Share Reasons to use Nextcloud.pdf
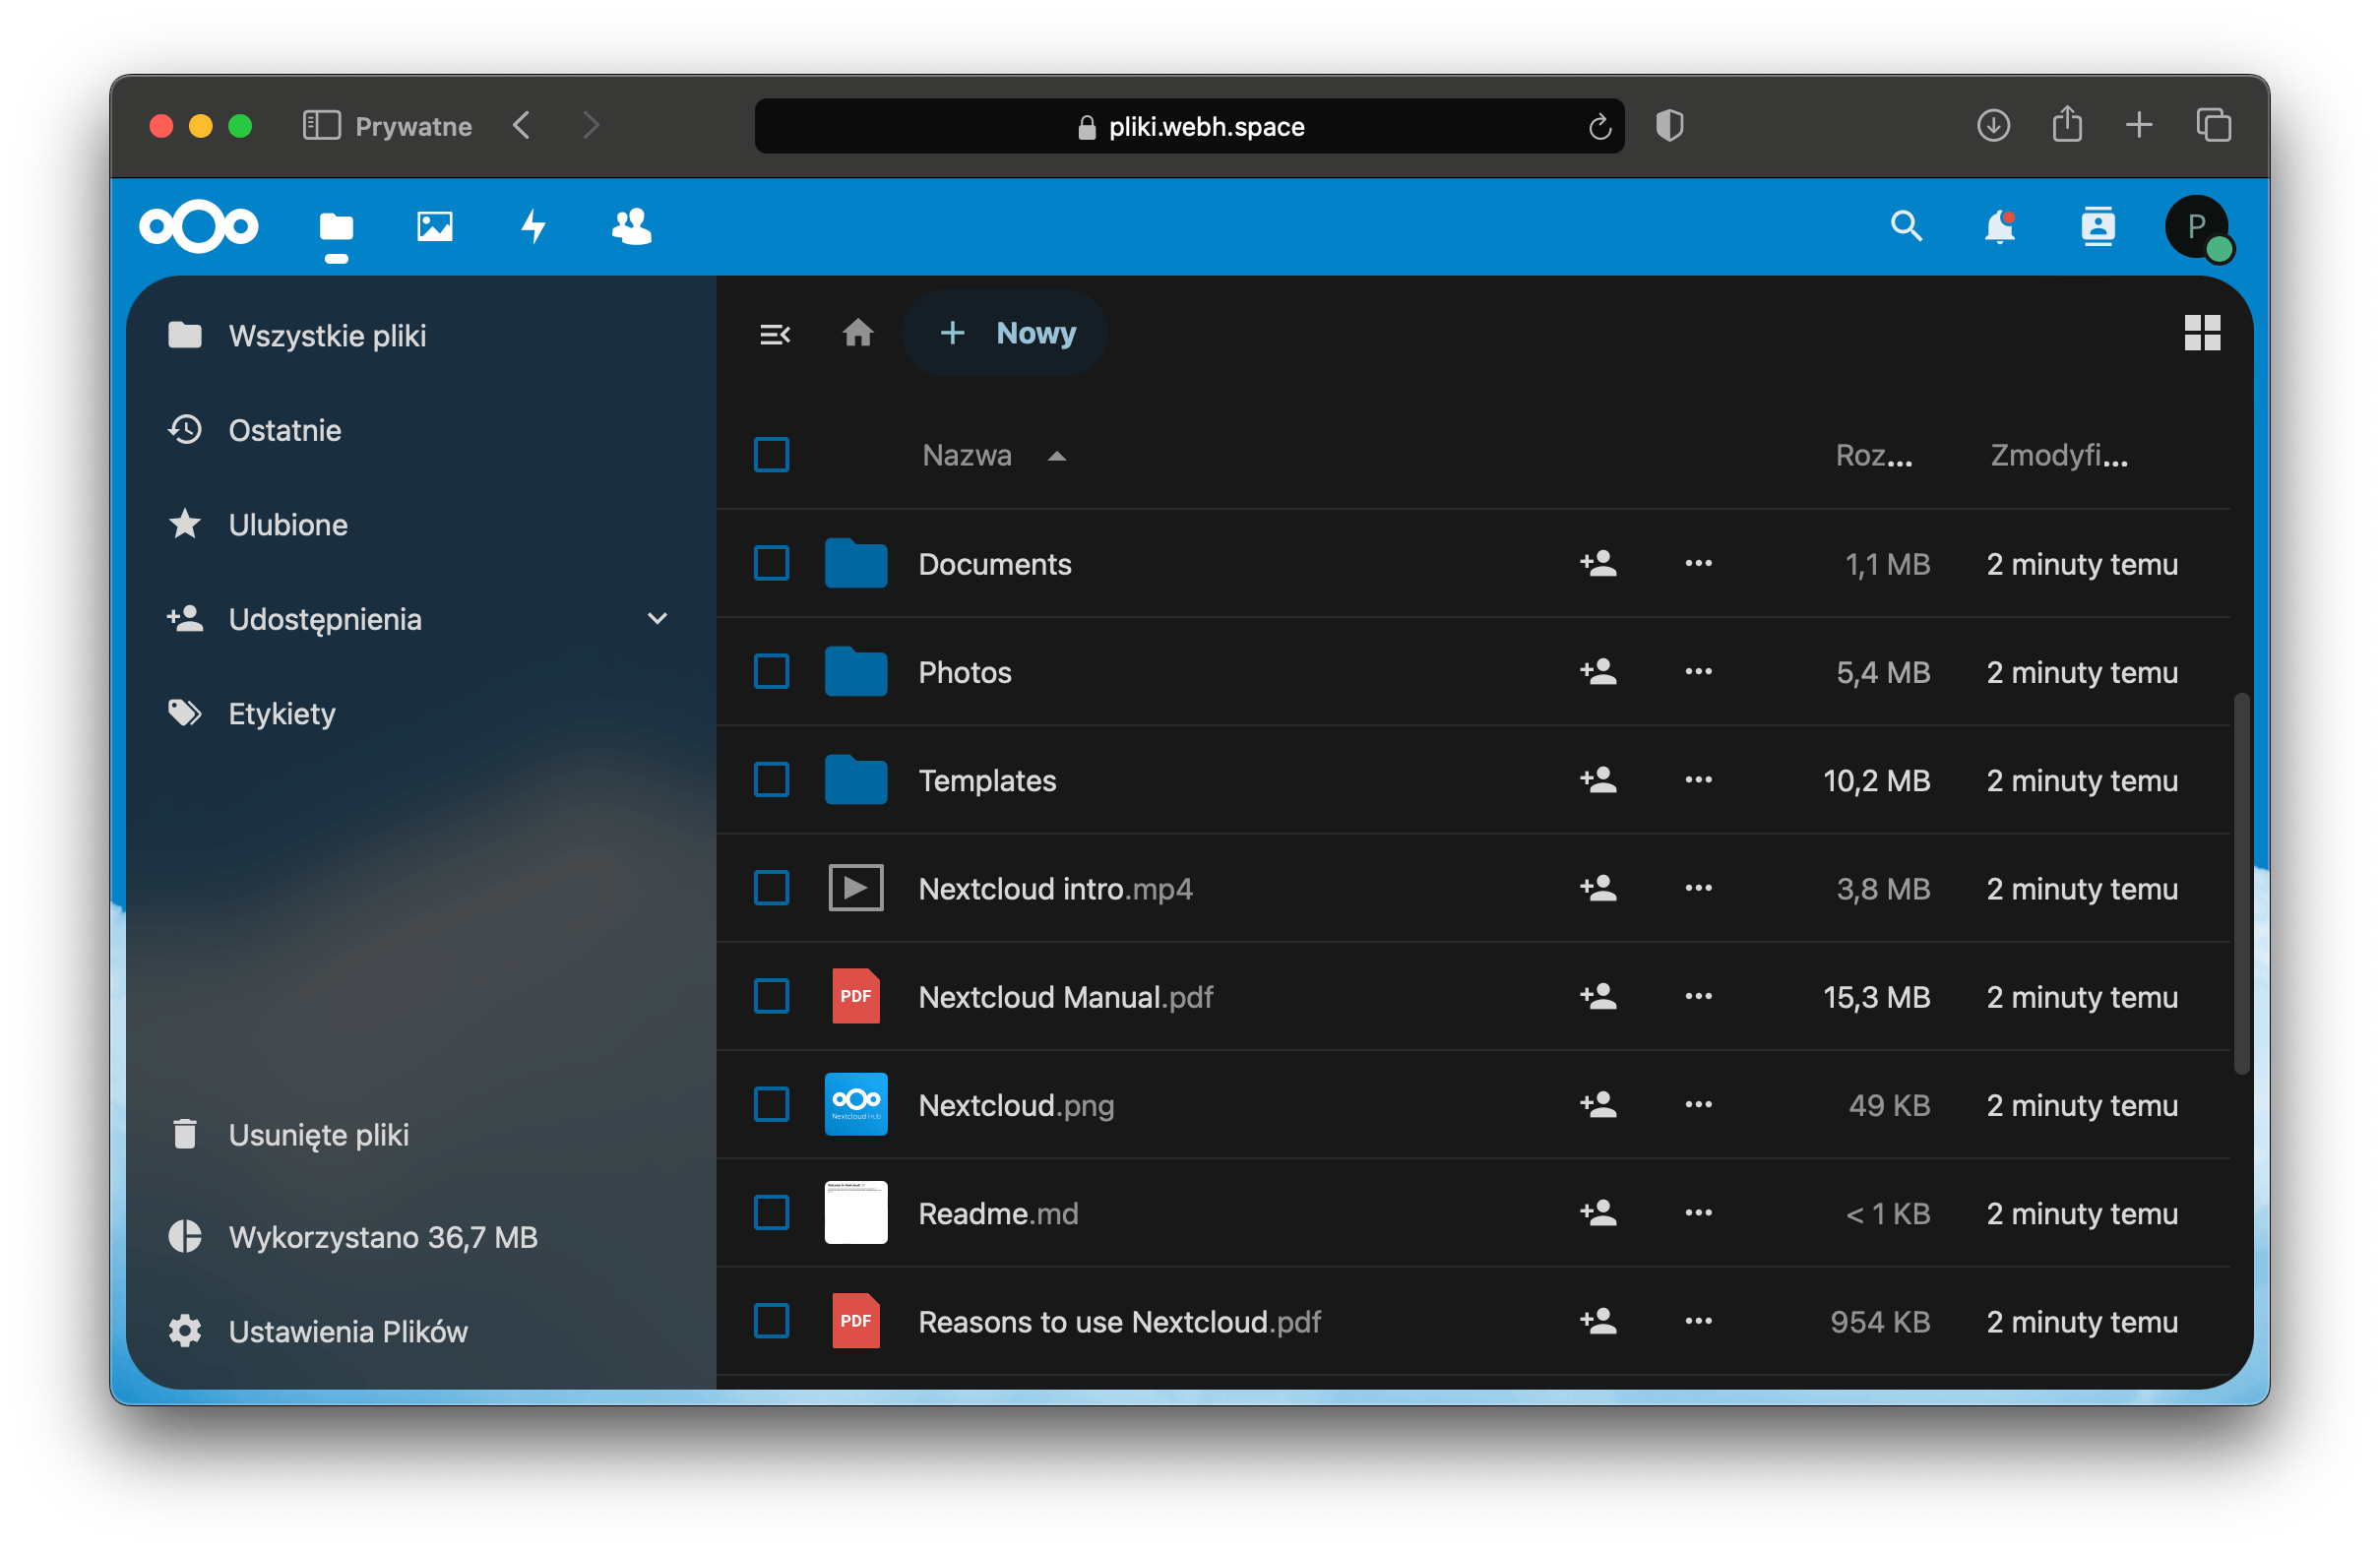Image resolution: width=2380 pixels, height=1551 pixels. click(x=1598, y=1322)
